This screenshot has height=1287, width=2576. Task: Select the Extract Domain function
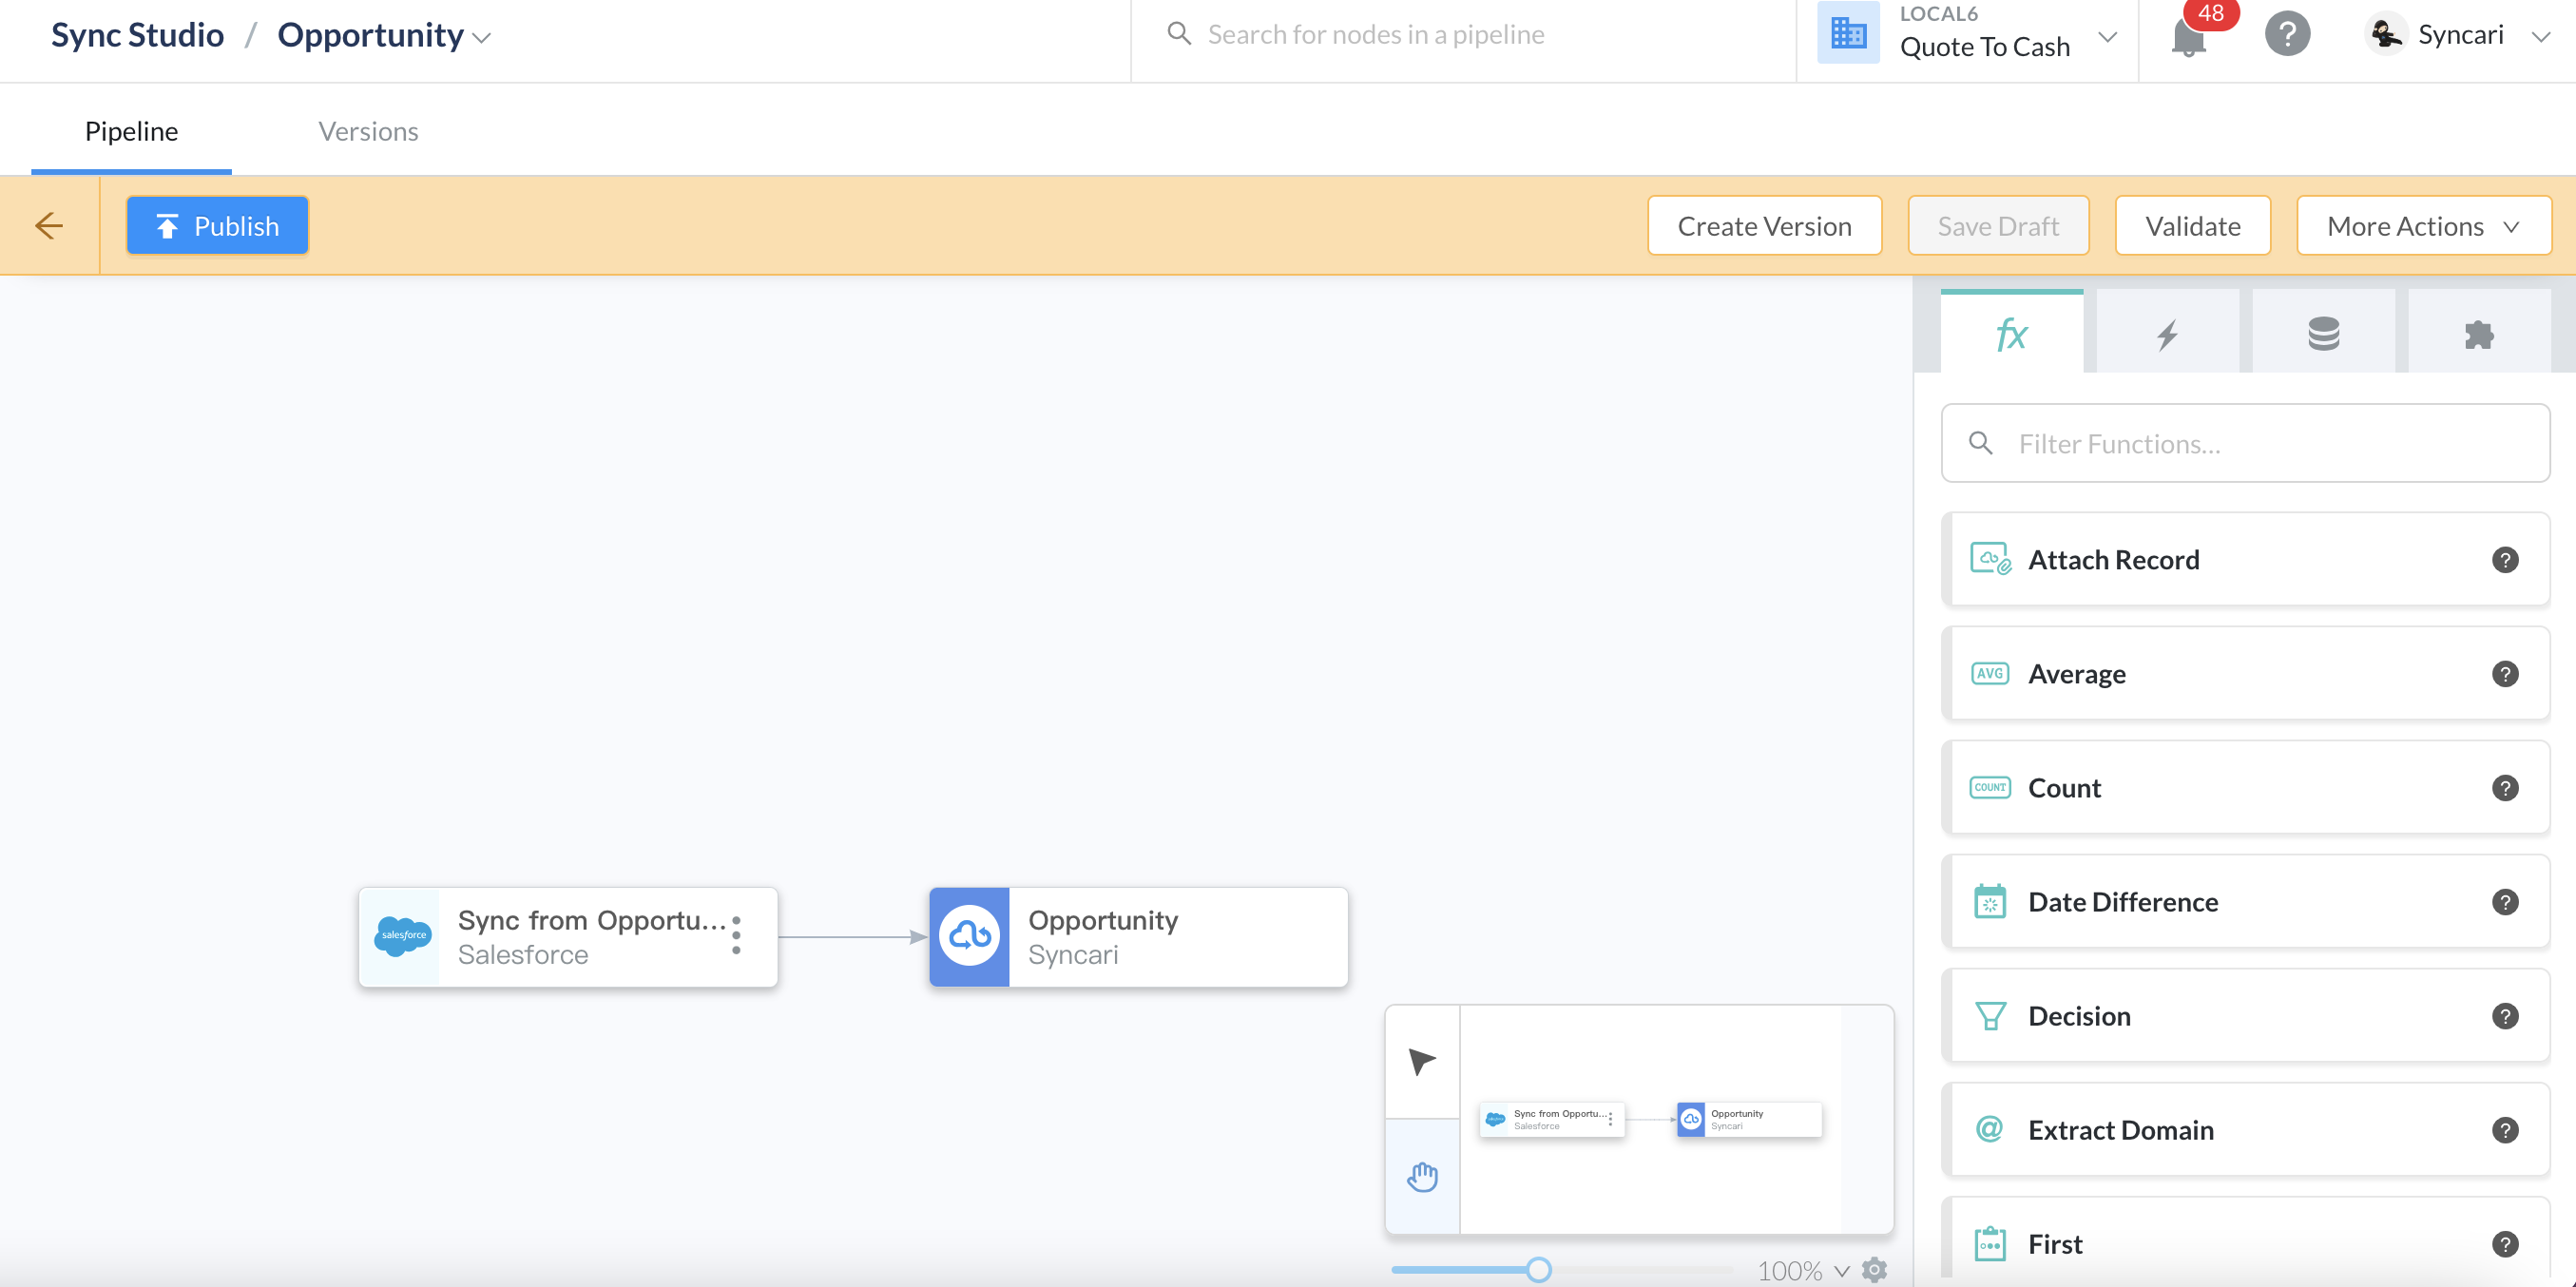pyautogui.click(x=2245, y=1129)
